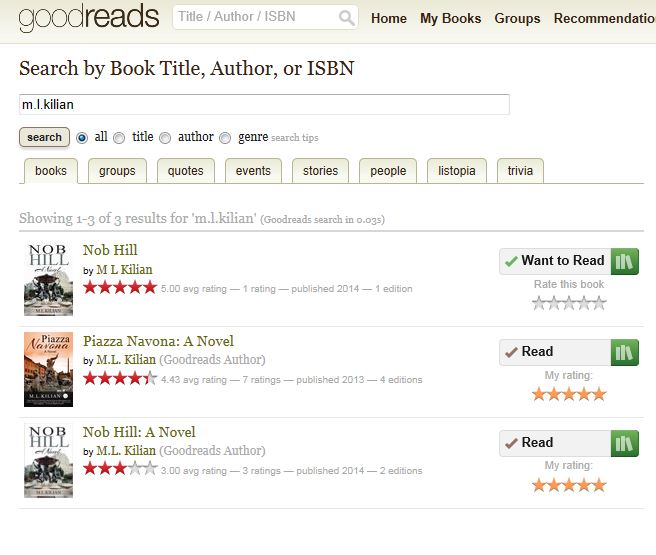
Task: Open shelf picker for Nob Hill
Action: [625, 261]
